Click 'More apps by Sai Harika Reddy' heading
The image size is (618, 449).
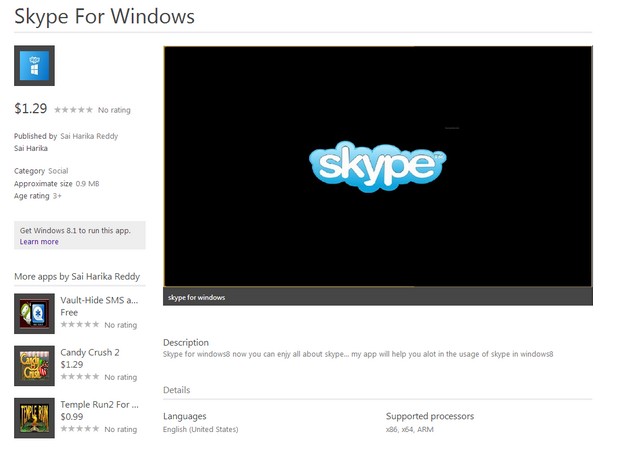77,276
